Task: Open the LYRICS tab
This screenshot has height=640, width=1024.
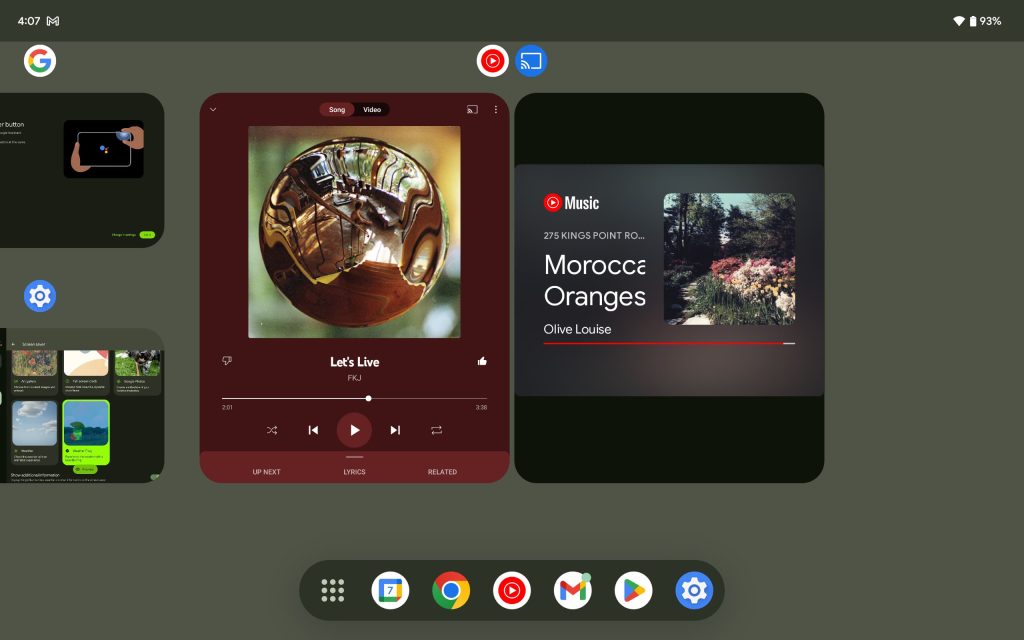Action: (354, 472)
